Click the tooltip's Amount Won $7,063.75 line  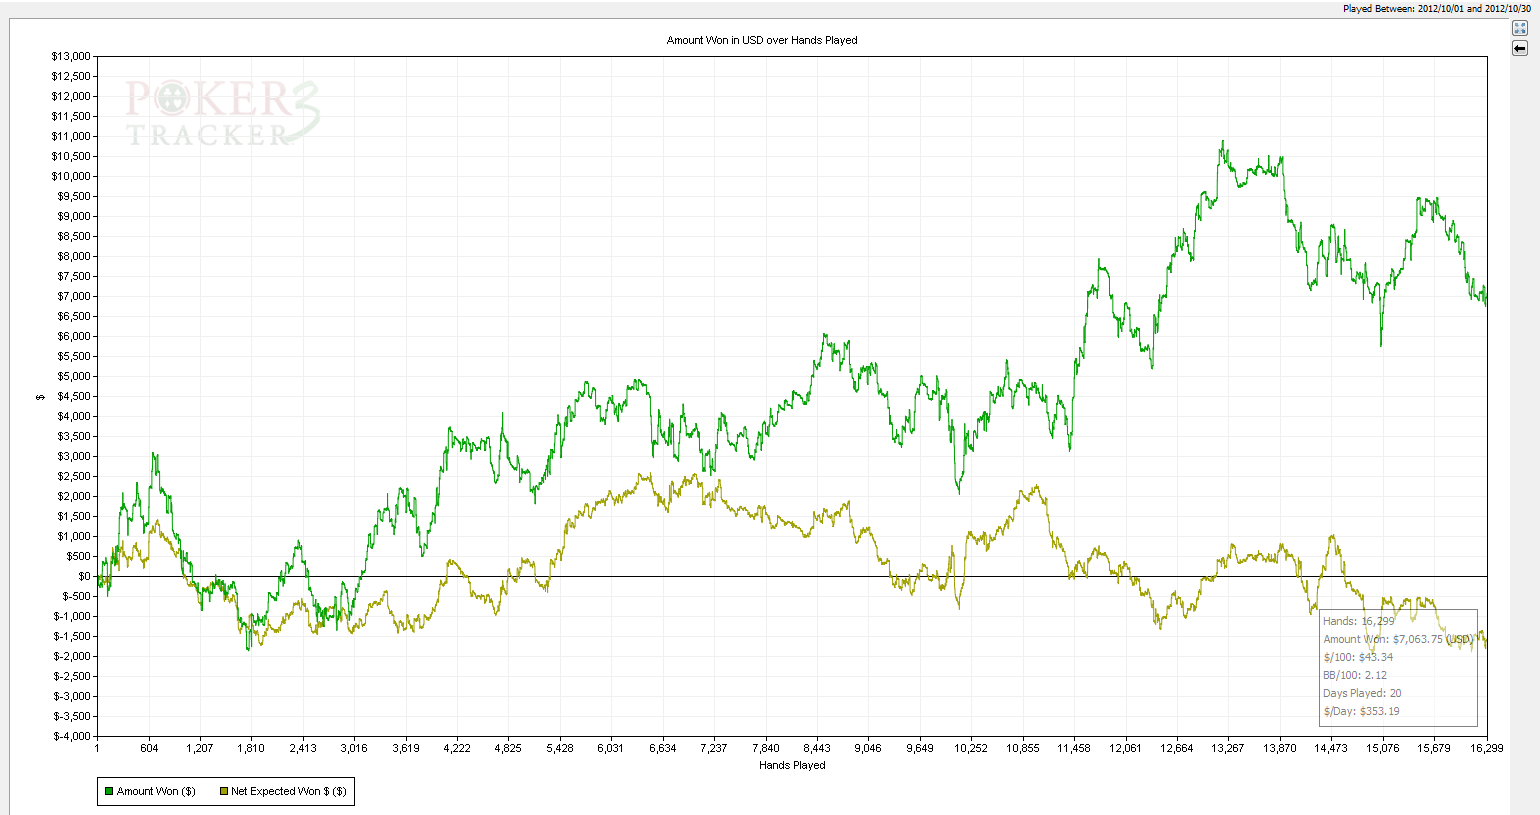pos(1397,639)
